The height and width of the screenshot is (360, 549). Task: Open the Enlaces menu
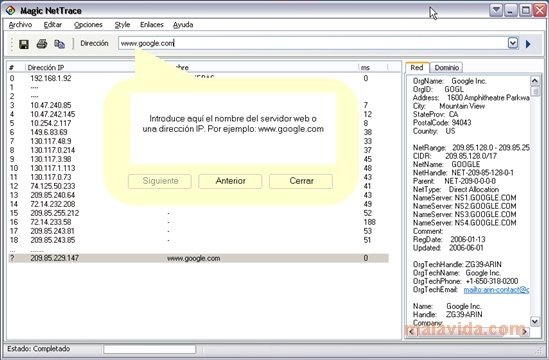152,25
